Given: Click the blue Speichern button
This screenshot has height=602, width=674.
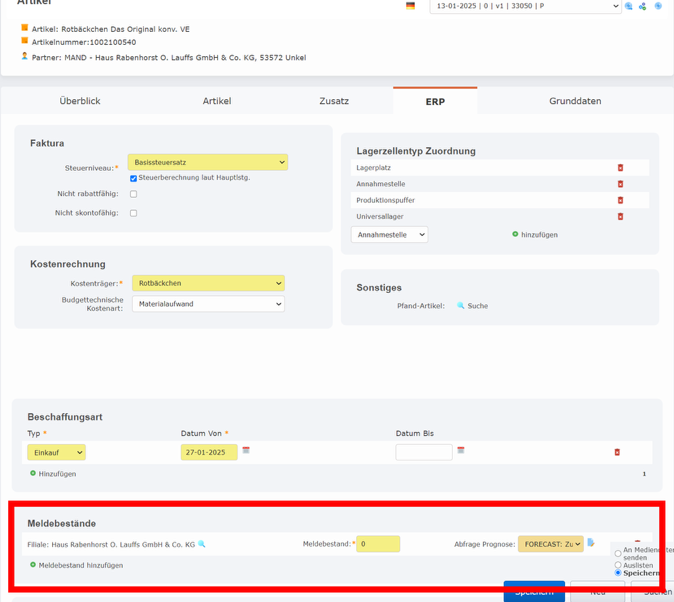Looking at the screenshot, I should 534,592.
